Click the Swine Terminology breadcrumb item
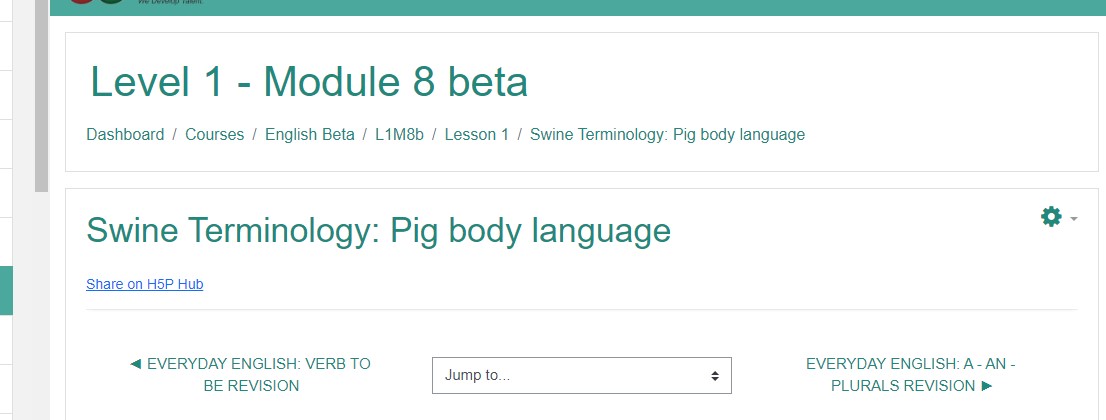1106x420 pixels. click(x=667, y=134)
